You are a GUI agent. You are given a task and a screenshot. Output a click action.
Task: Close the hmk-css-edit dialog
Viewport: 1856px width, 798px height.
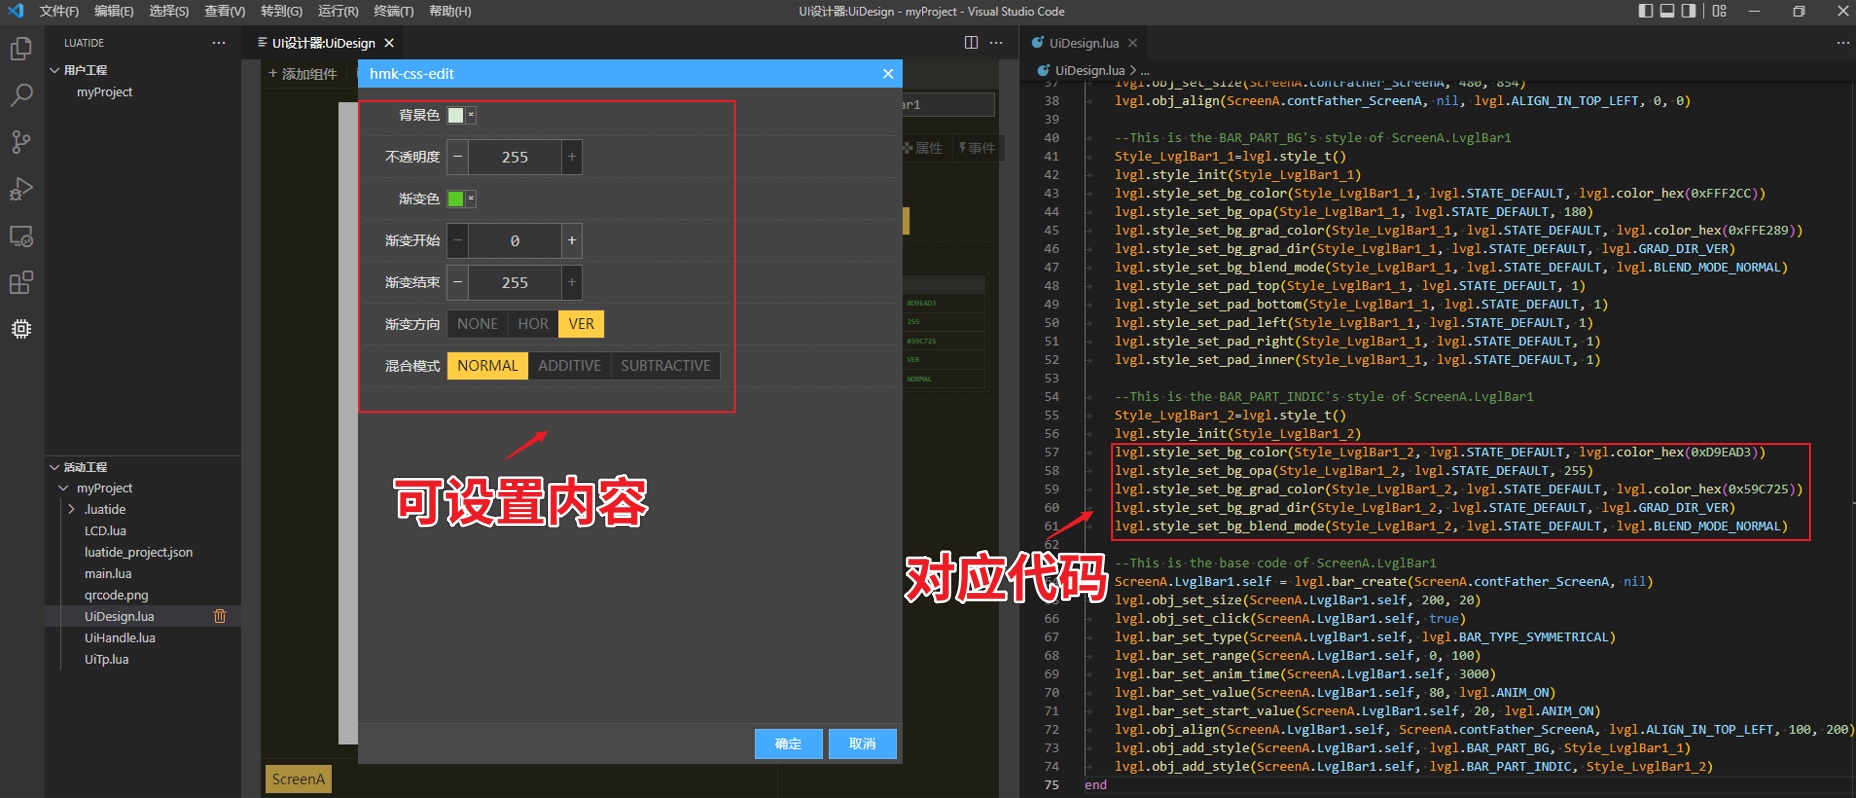[x=888, y=74]
